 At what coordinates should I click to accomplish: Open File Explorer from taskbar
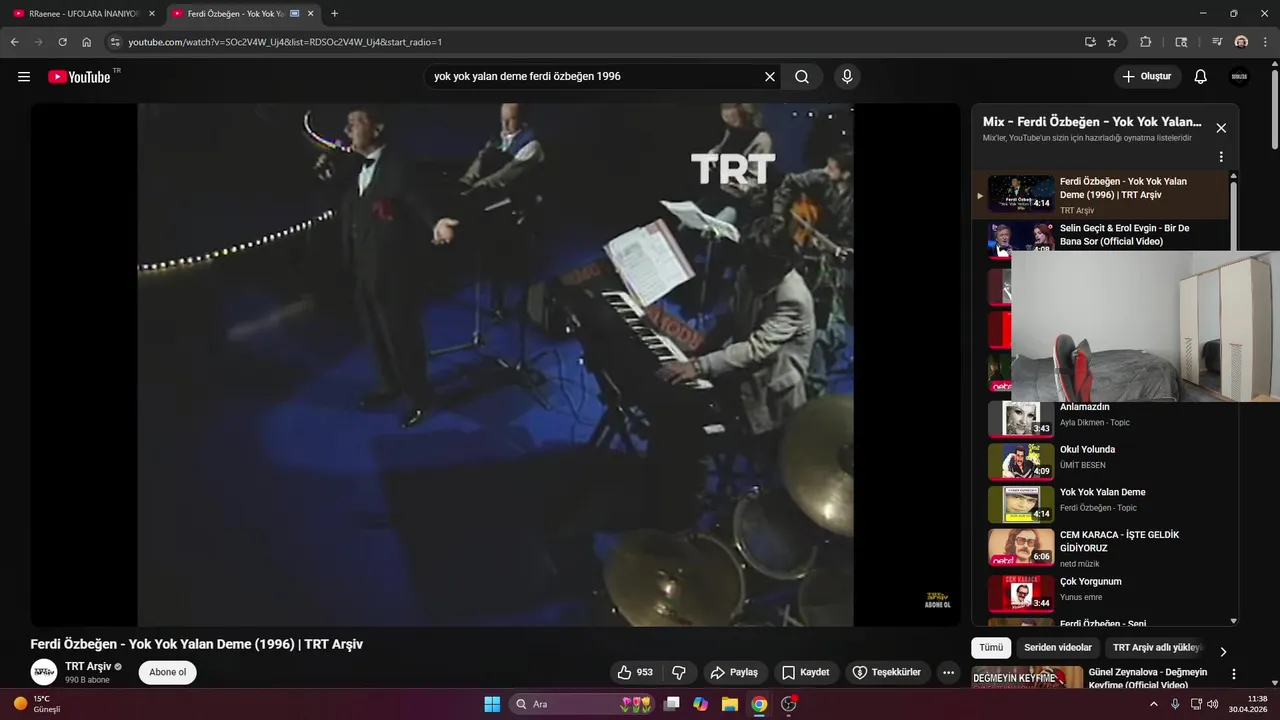(730, 704)
